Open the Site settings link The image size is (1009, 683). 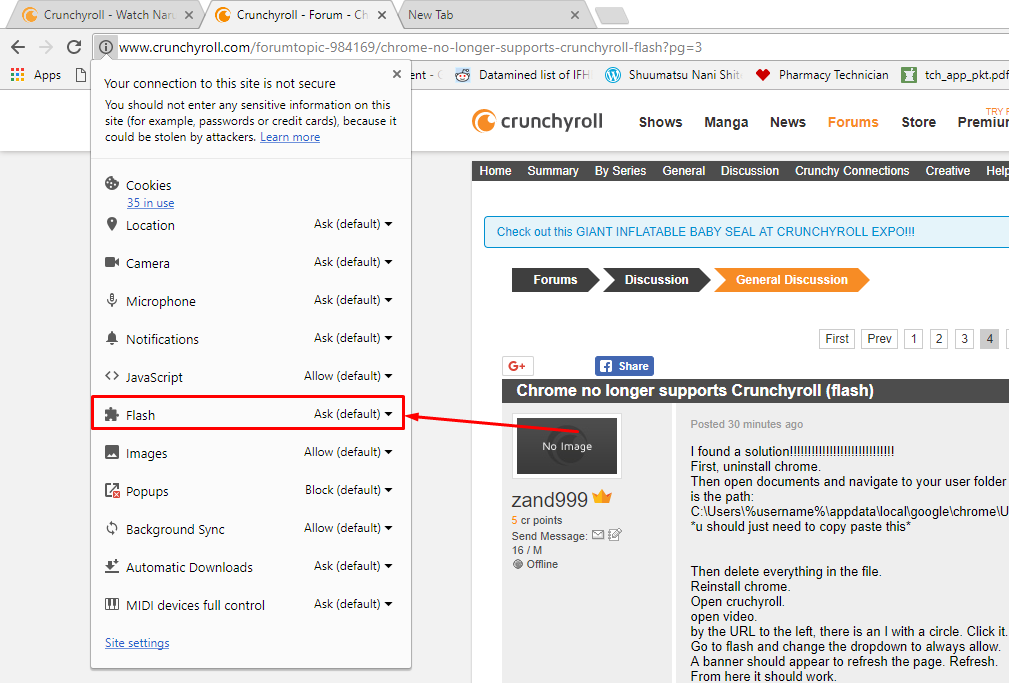tap(137, 642)
